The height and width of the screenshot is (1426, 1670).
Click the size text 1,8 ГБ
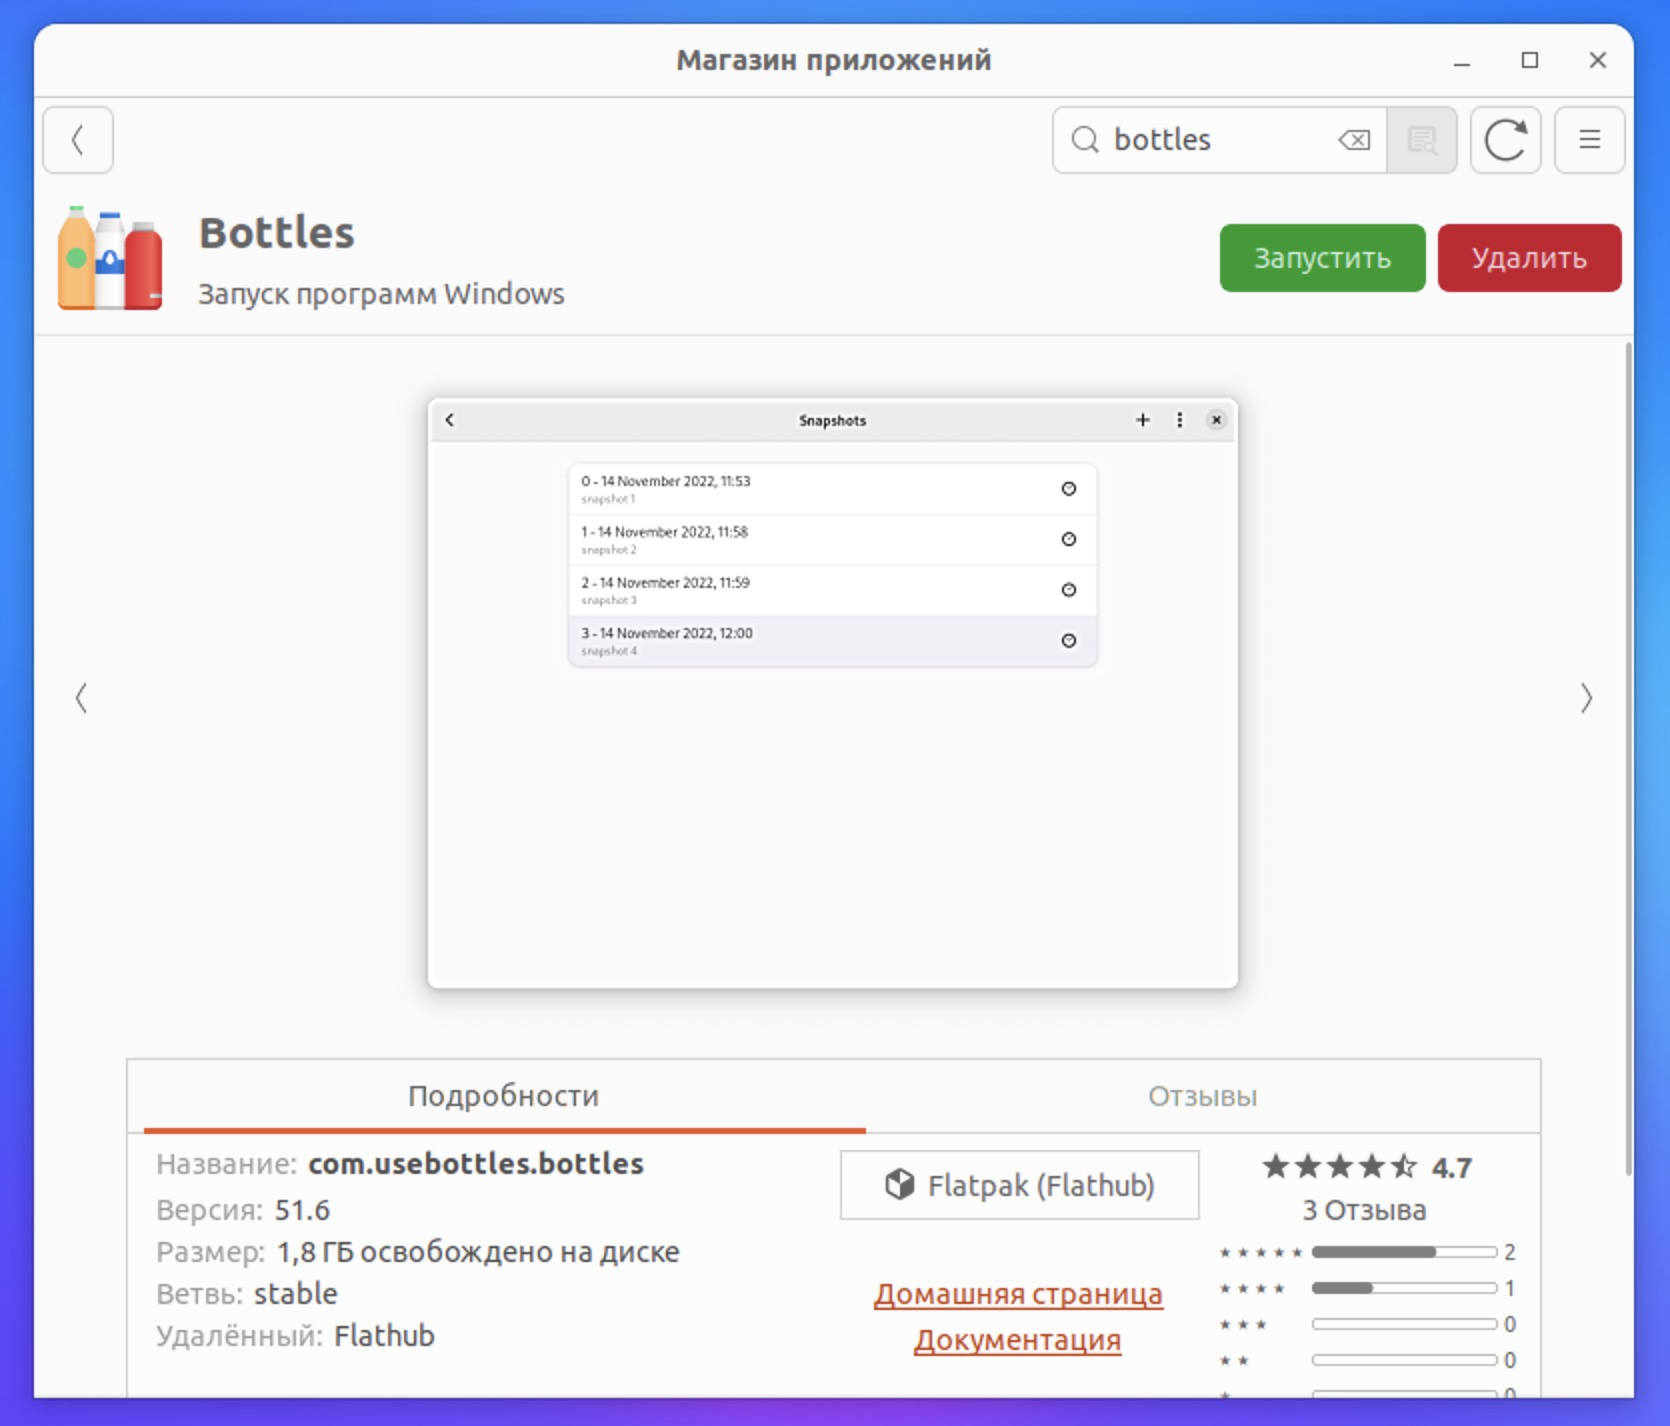click(315, 1252)
